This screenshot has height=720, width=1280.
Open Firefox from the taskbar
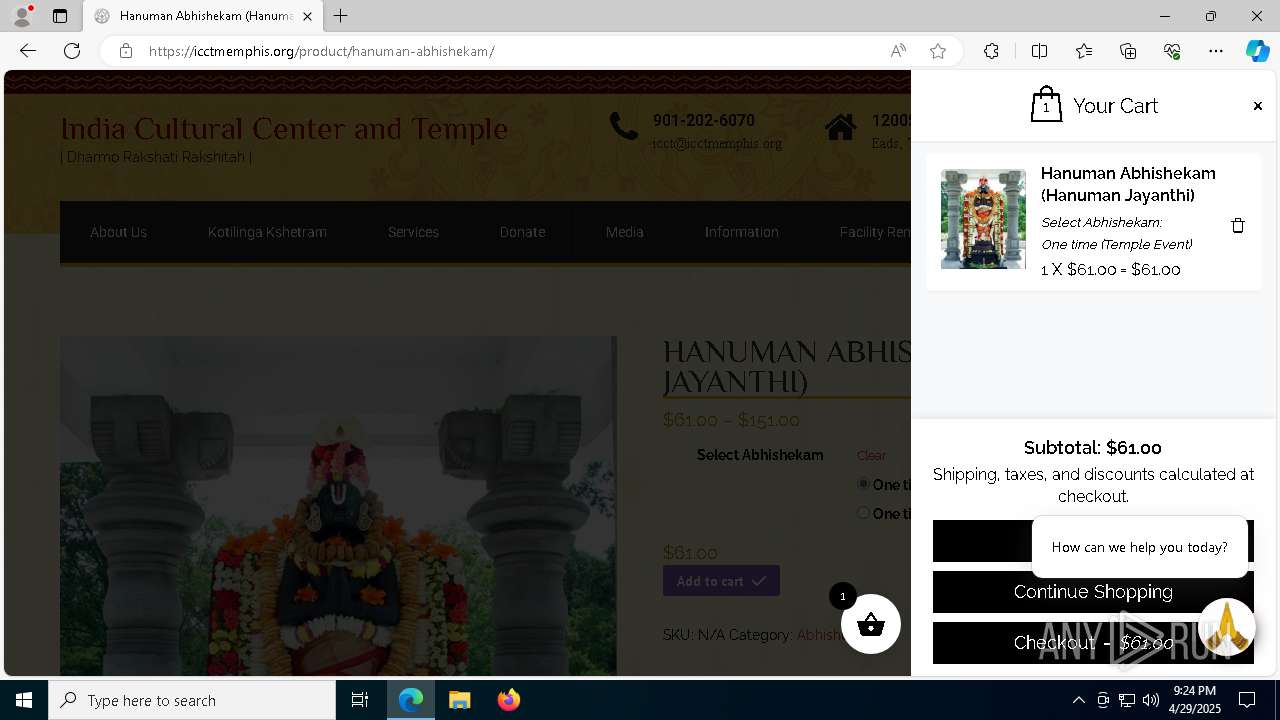[508, 700]
